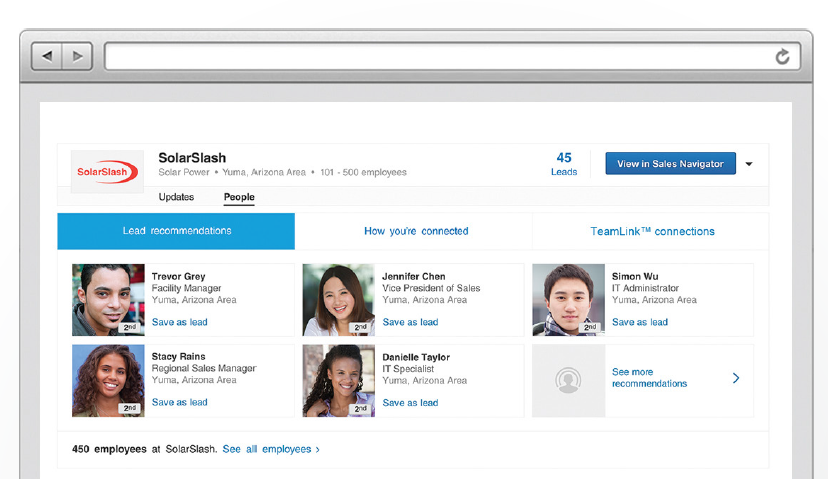Open Danielle Taylor's profile photo
Viewport: 828px width, 479px height.
[x=338, y=381]
